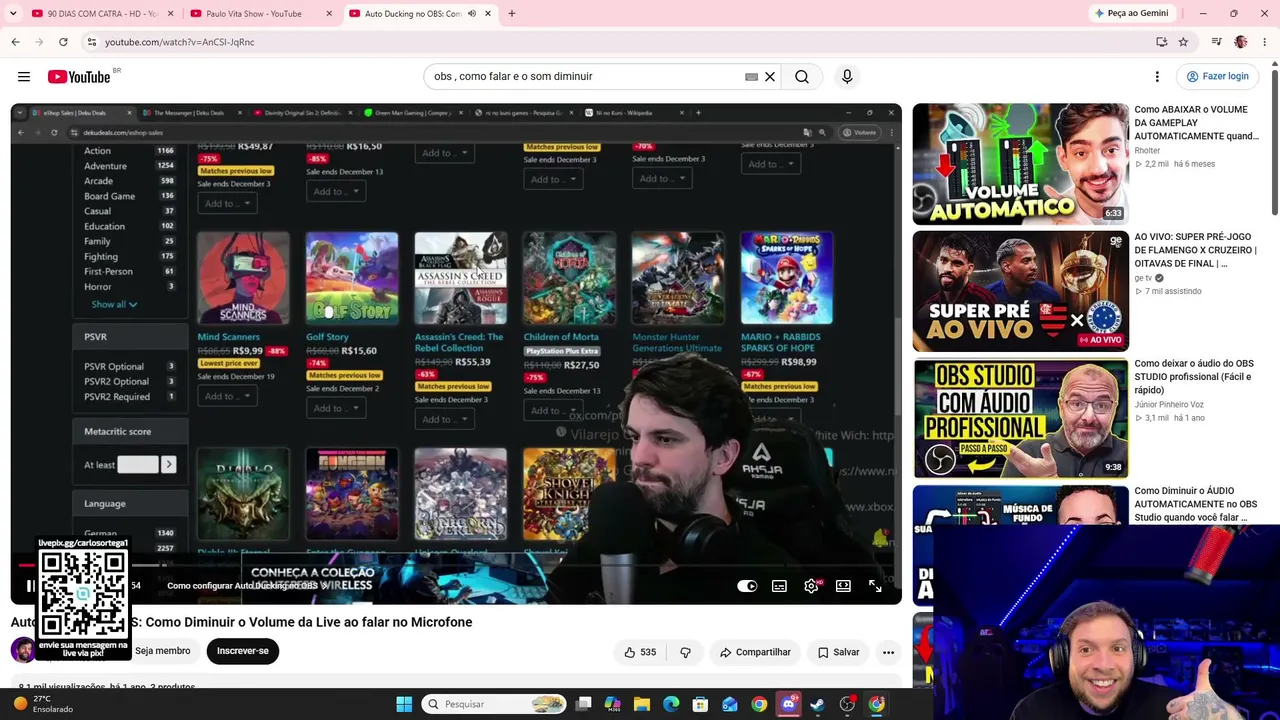Open the Chrome profile avatar
This screenshot has width=1280, height=720.
point(1241,42)
